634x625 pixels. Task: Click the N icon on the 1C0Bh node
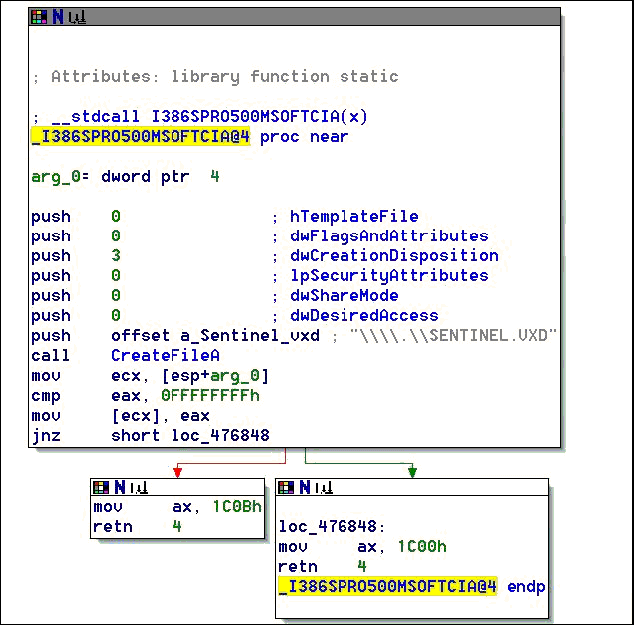(116, 487)
